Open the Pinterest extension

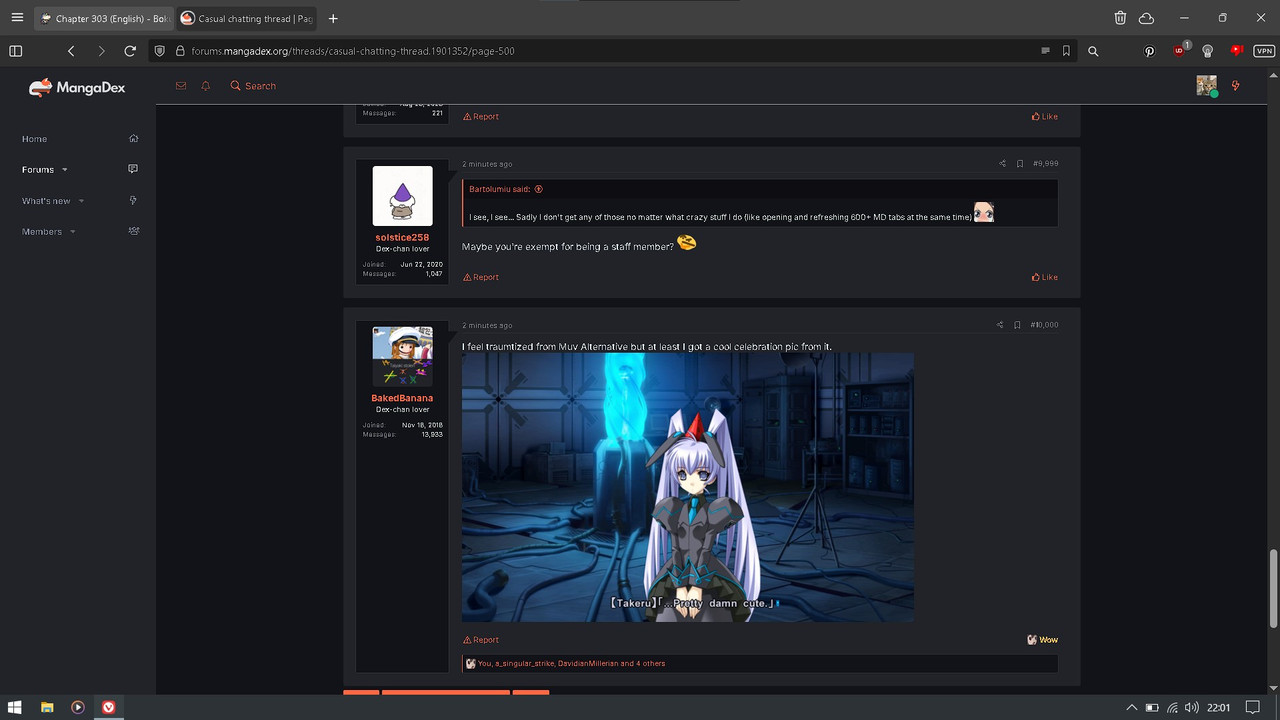coord(1150,51)
